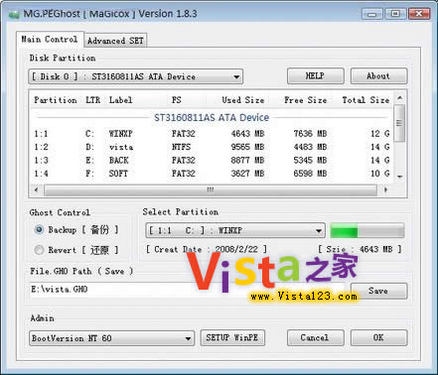
Task: Sort by Free Size column header
Action: [x=306, y=100]
